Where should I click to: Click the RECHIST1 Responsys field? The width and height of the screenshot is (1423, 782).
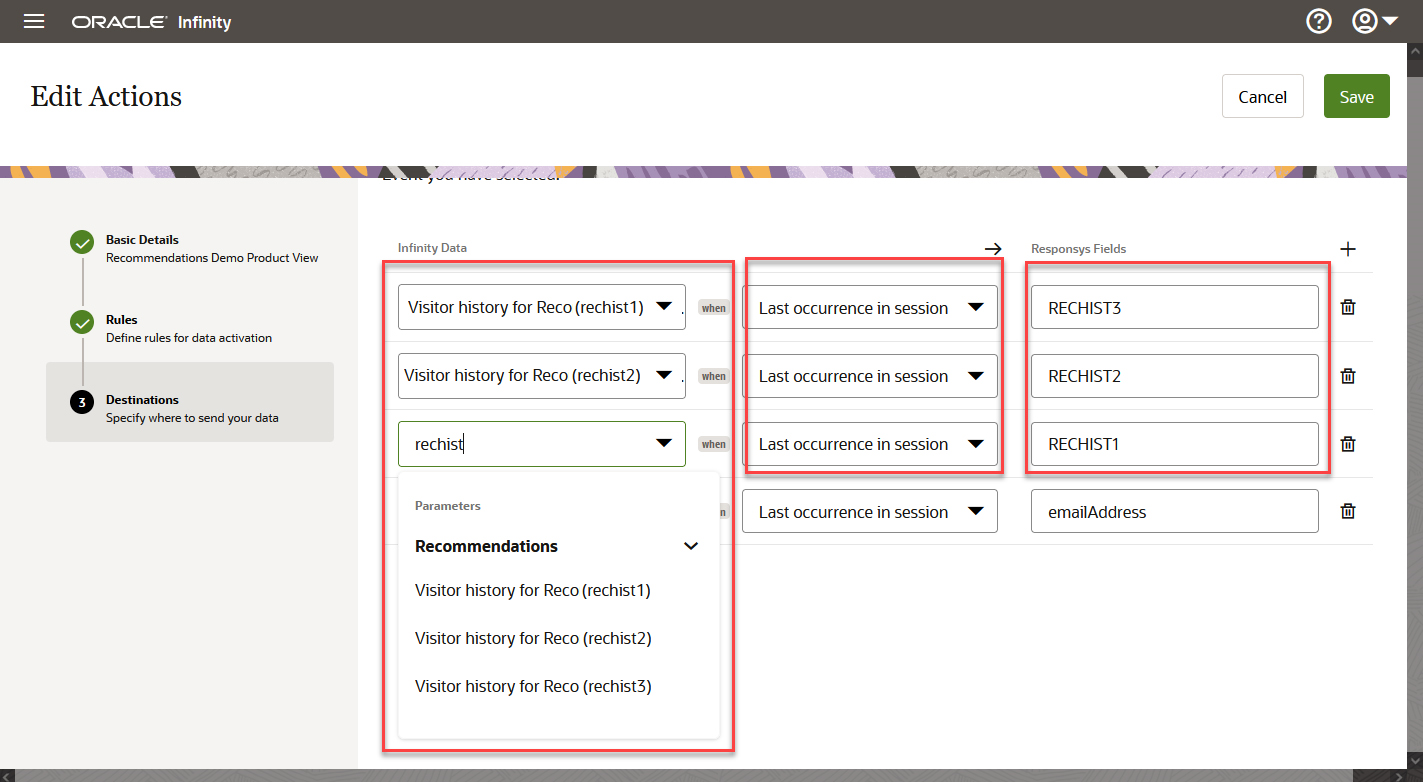pos(1175,443)
